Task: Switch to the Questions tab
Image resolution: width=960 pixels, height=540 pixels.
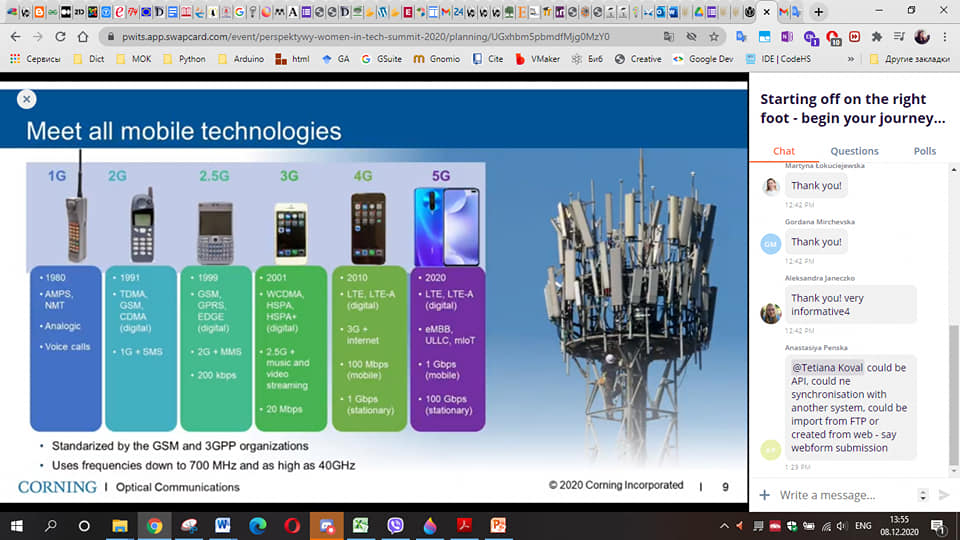Action: point(854,151)
